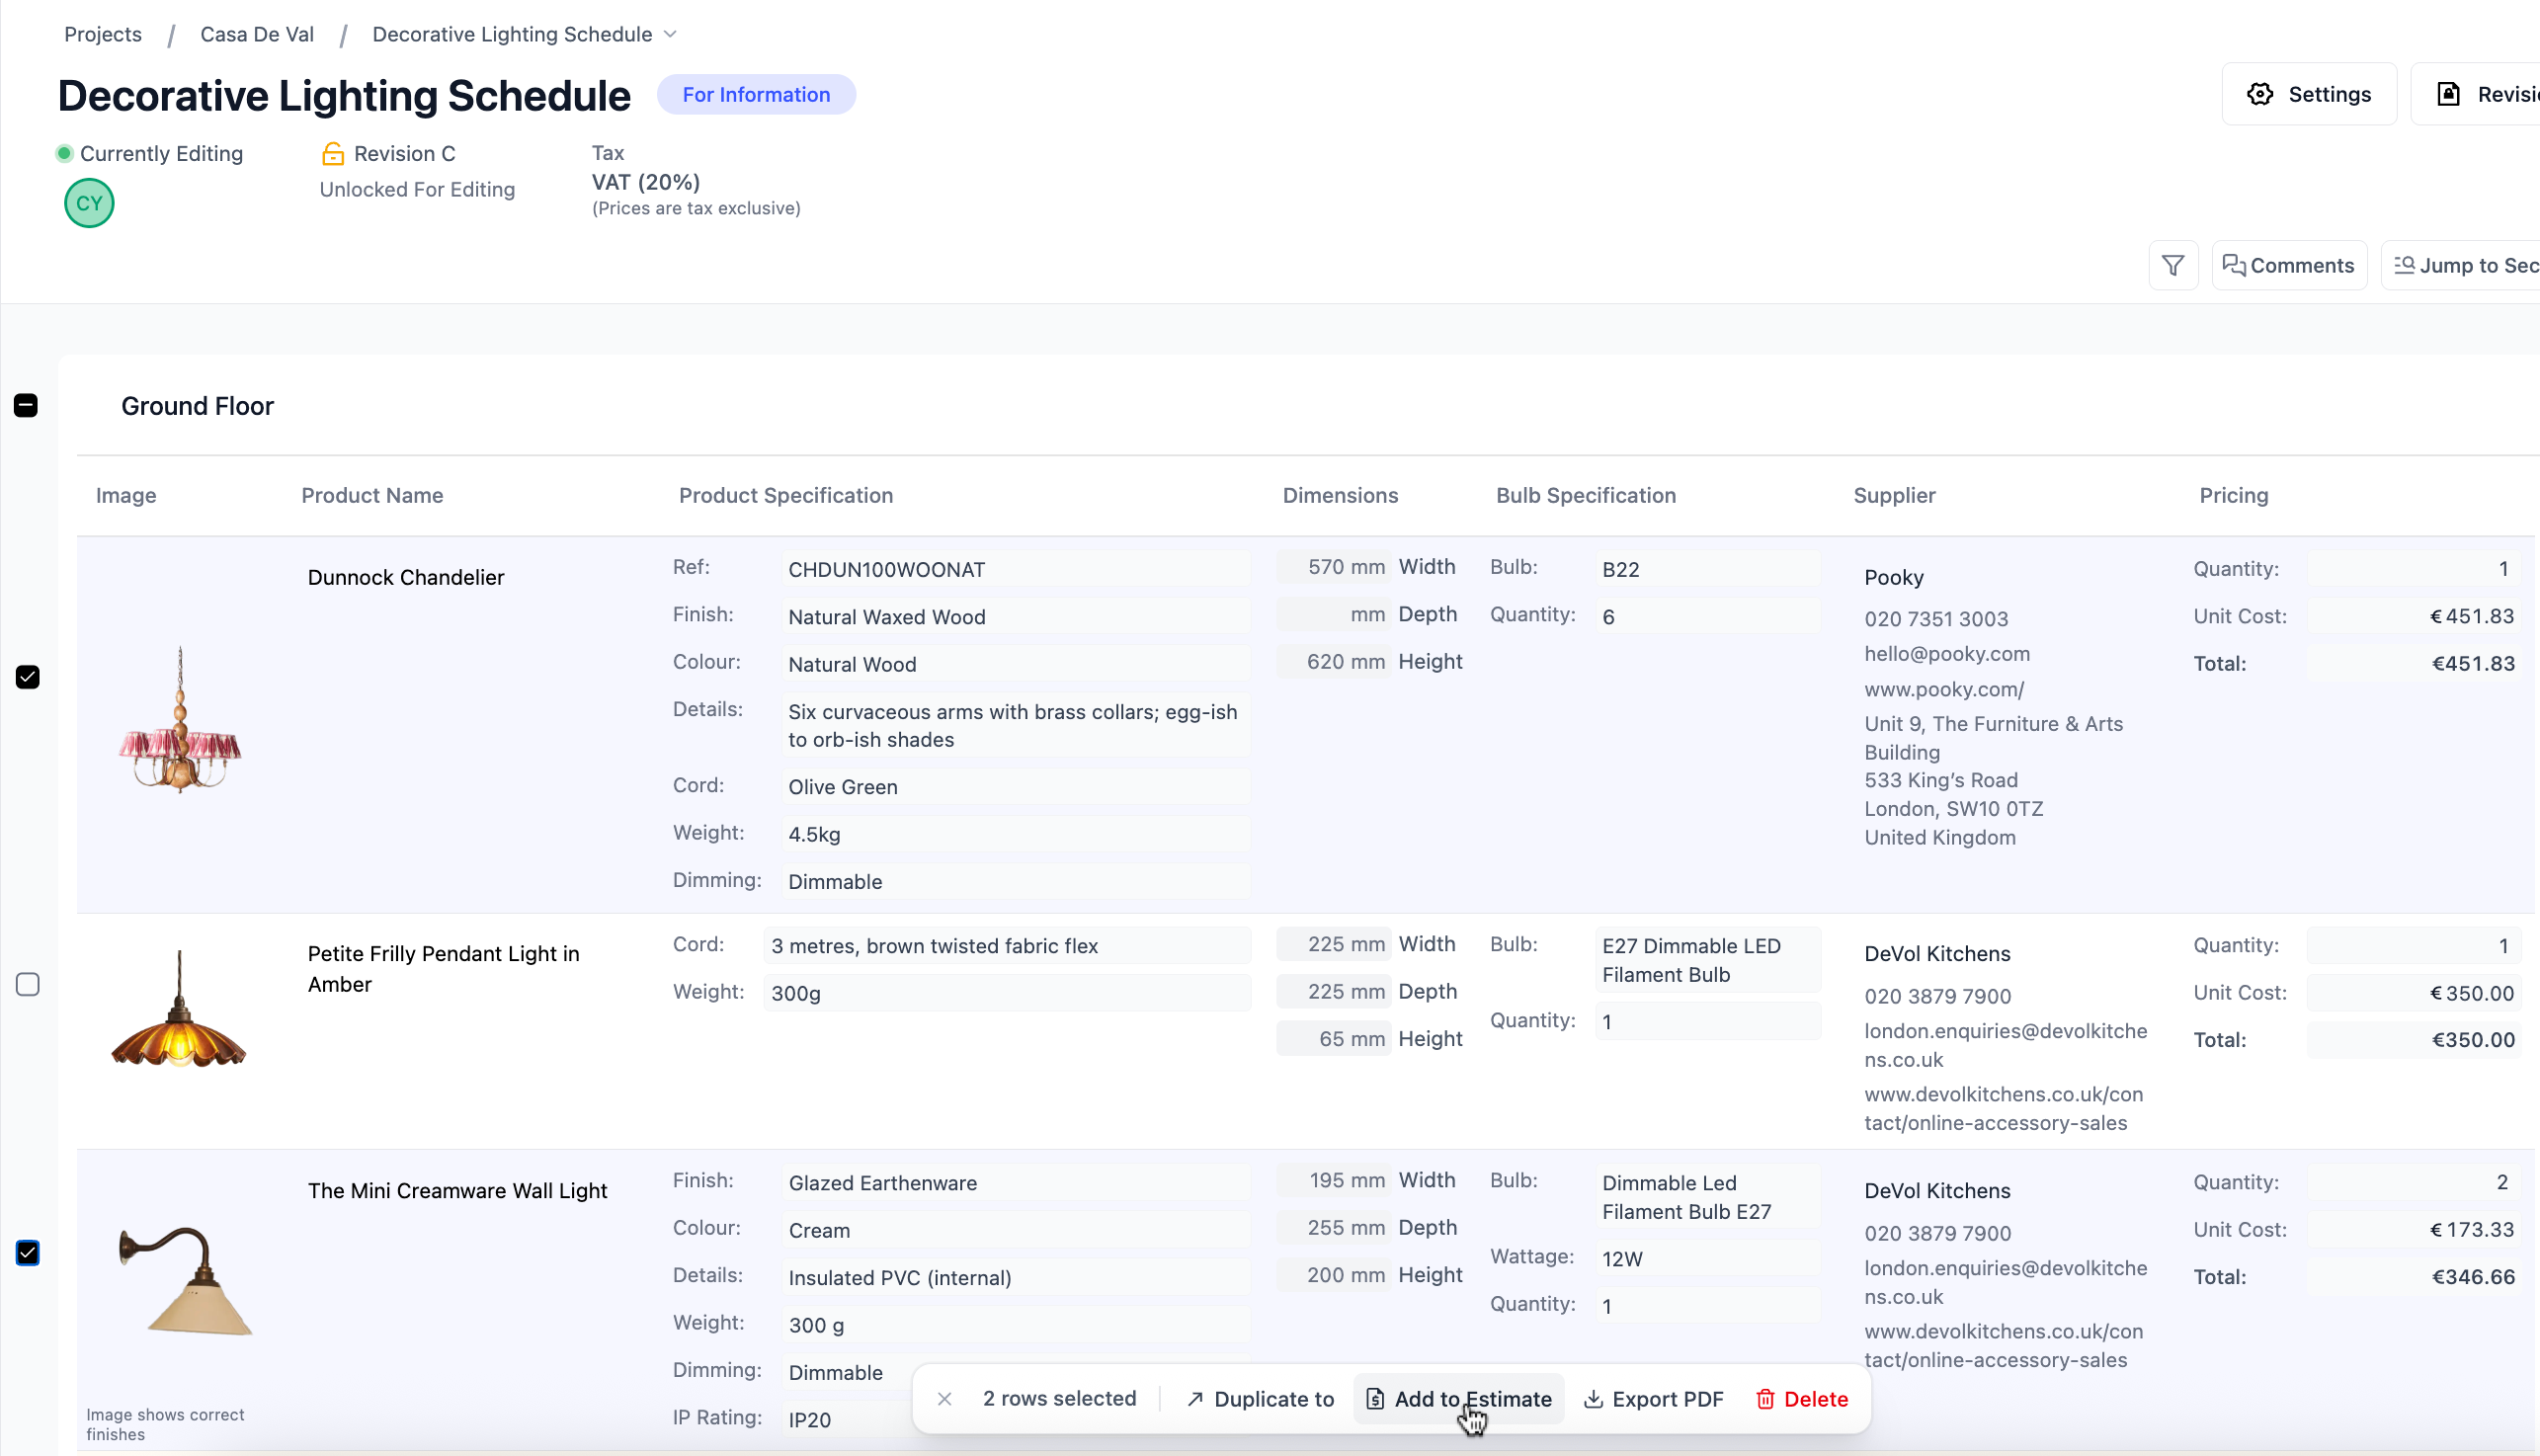Expand the Decorative Lighting Schedule breadcrumb dropdown

[x=670, y=34]
